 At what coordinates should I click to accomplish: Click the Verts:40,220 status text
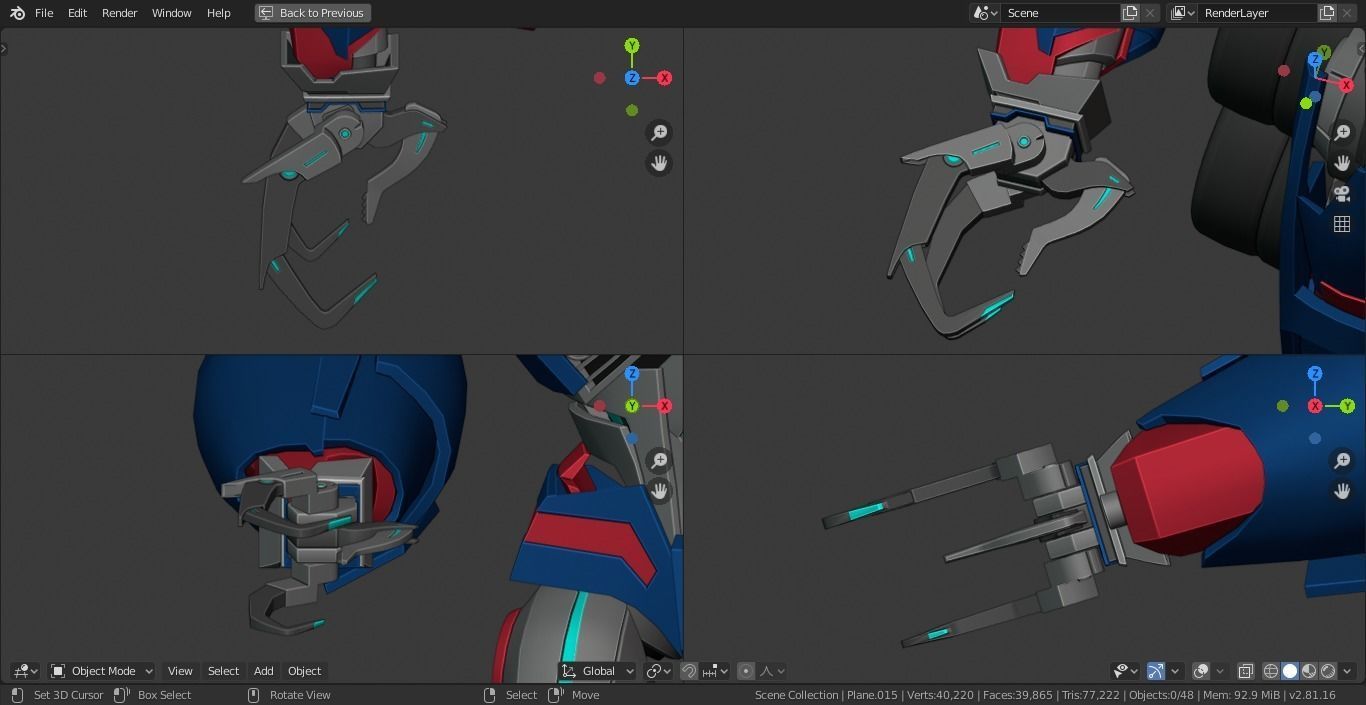tap(938, 695)
